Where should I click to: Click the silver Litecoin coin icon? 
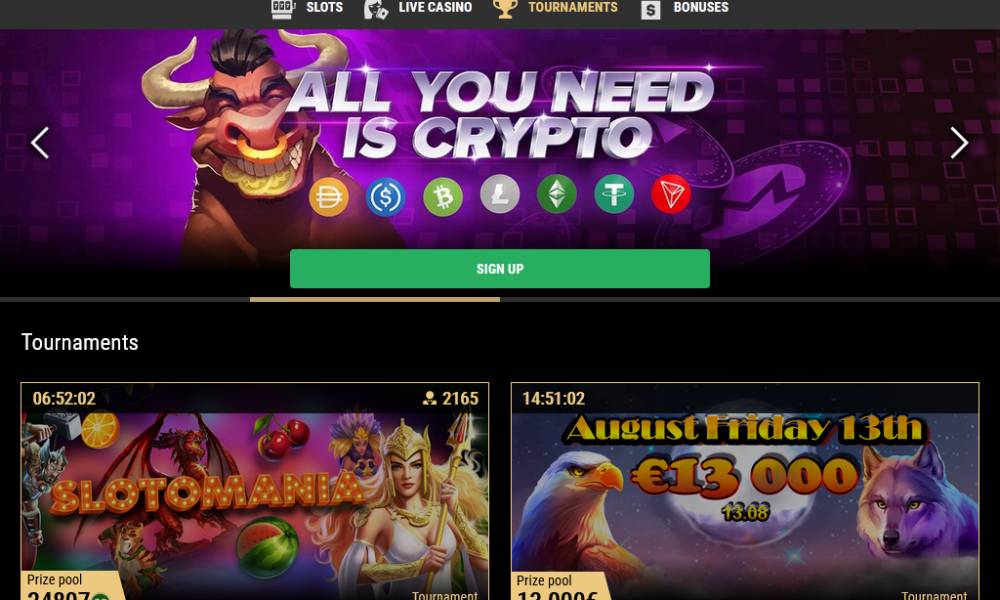tap(499, 194)
